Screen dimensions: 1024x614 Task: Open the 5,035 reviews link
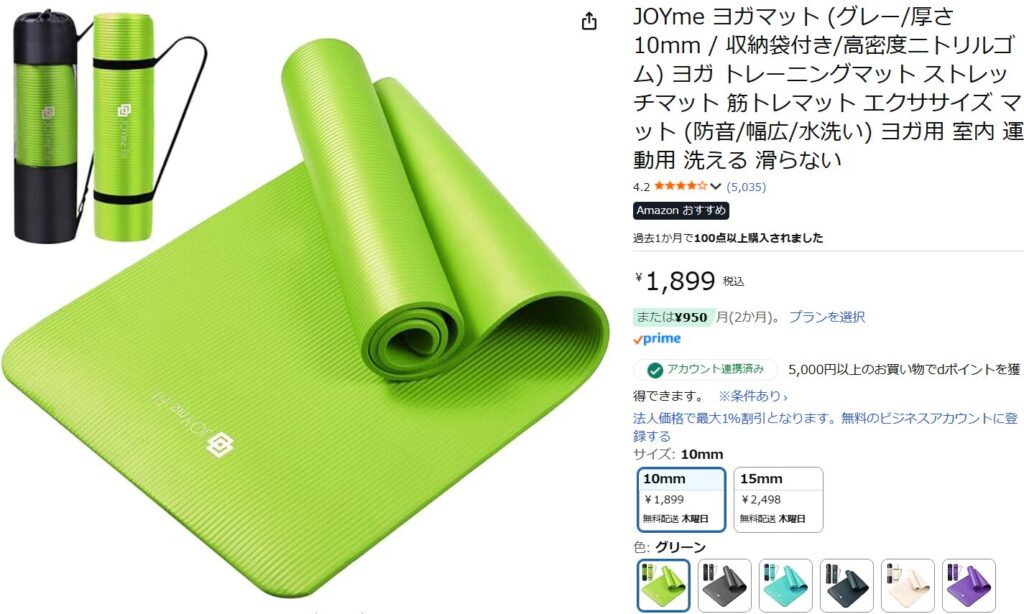(746, 187)
